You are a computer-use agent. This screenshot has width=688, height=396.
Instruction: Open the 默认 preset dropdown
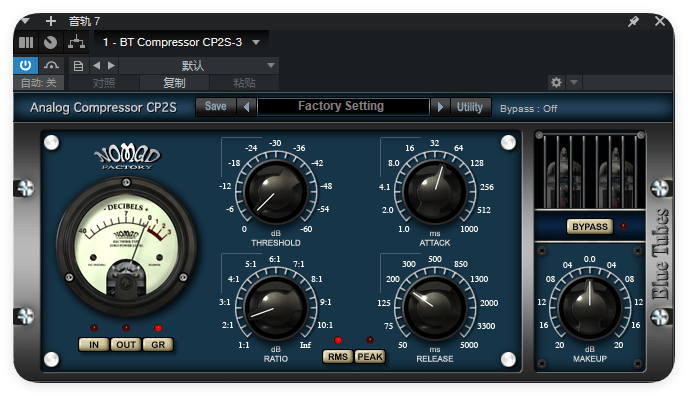pos(198,66)
